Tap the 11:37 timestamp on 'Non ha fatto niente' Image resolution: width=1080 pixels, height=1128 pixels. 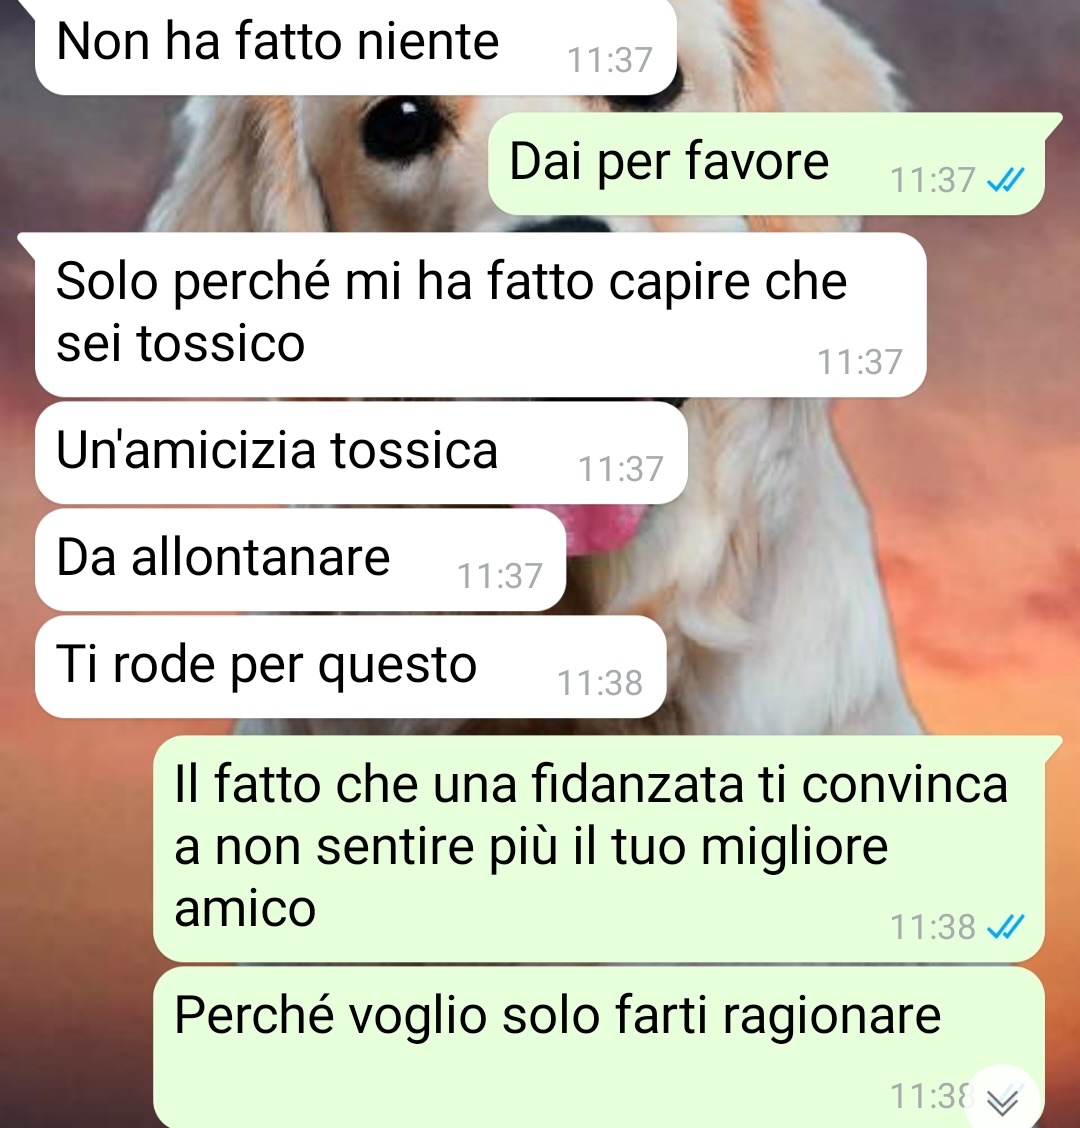tap(610, 60)
